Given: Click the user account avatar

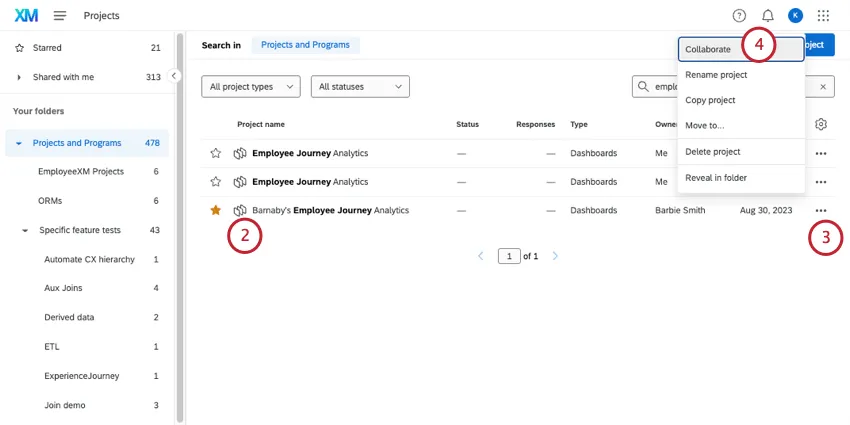Looking at the screenshot, I should (x=795, y=16).
